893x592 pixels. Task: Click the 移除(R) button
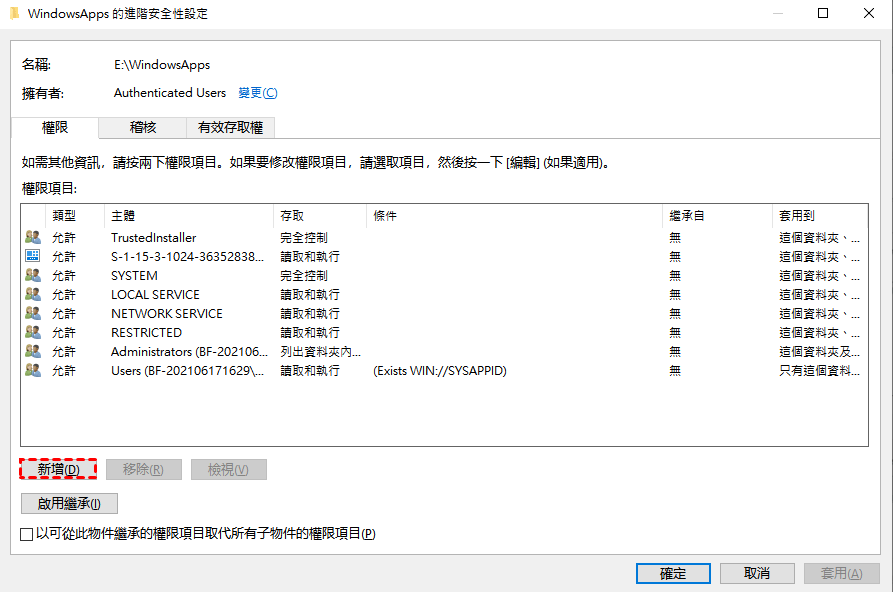[144, 469]
